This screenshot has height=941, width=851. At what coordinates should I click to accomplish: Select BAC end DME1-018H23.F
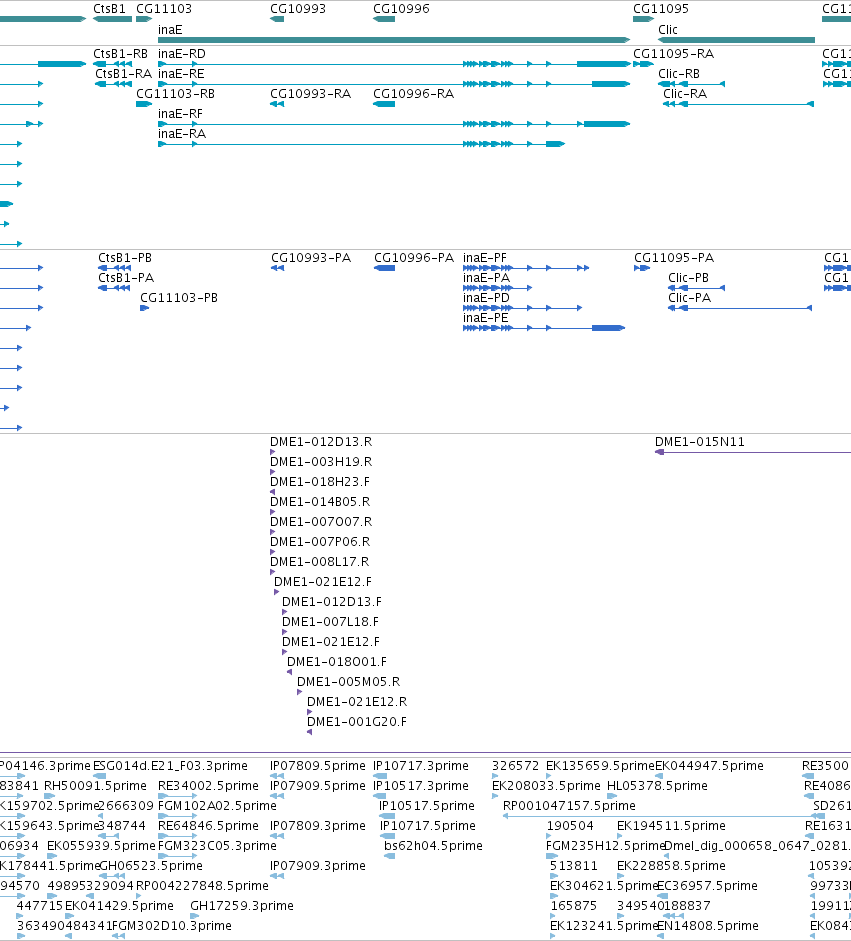click(x=272, y=492)
